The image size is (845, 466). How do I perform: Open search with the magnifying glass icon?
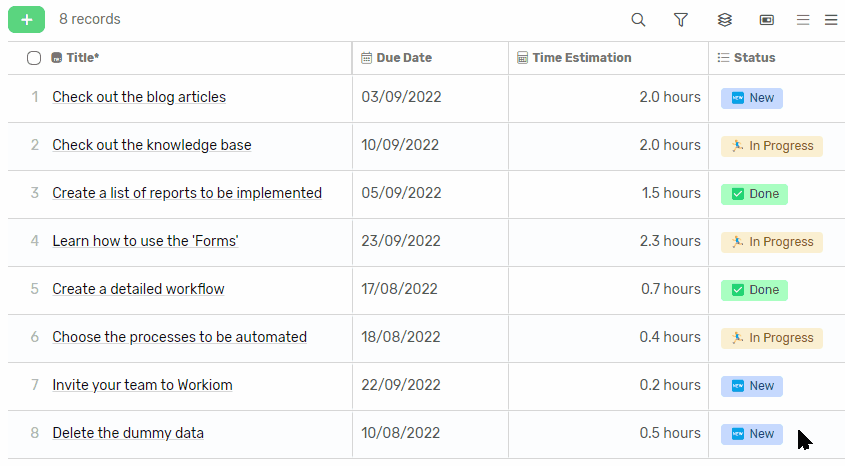[x=638, y=20]
